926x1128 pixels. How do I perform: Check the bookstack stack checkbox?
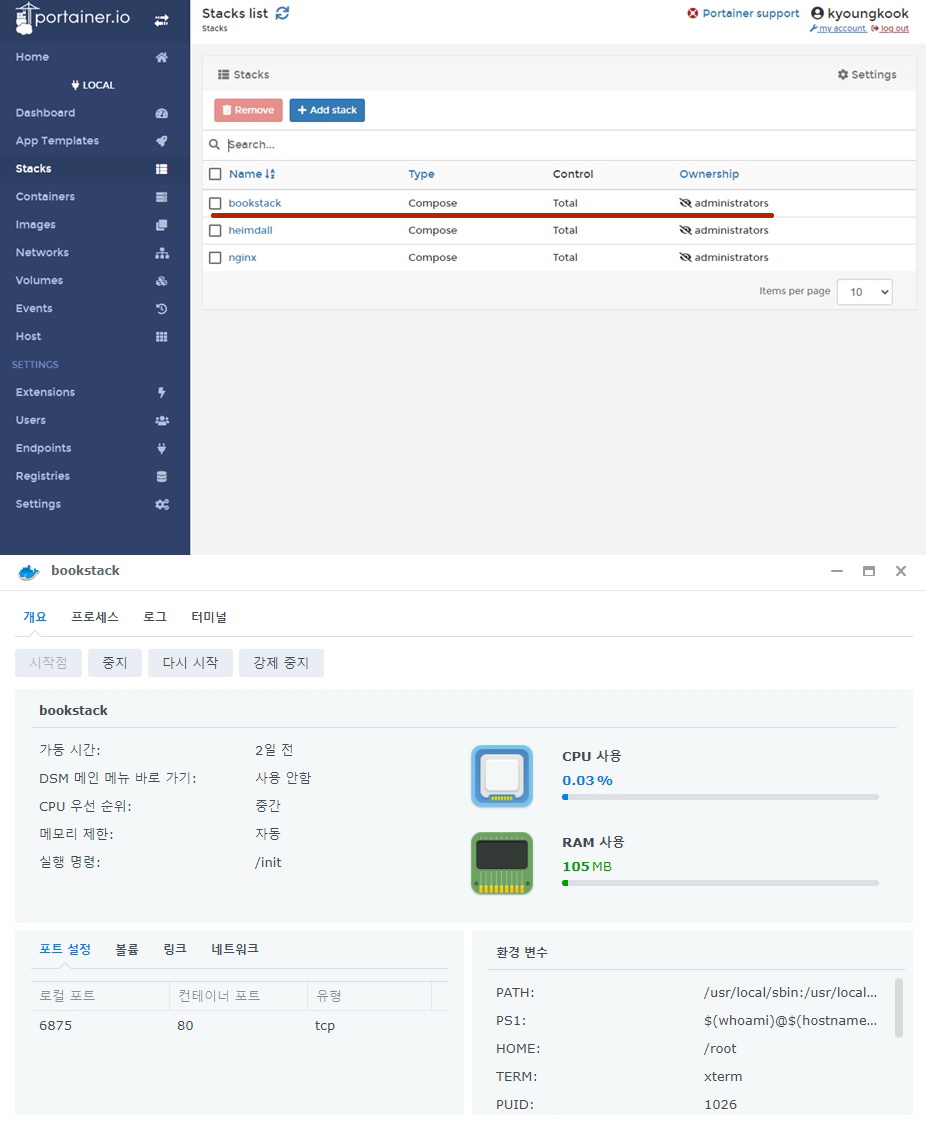215,204
